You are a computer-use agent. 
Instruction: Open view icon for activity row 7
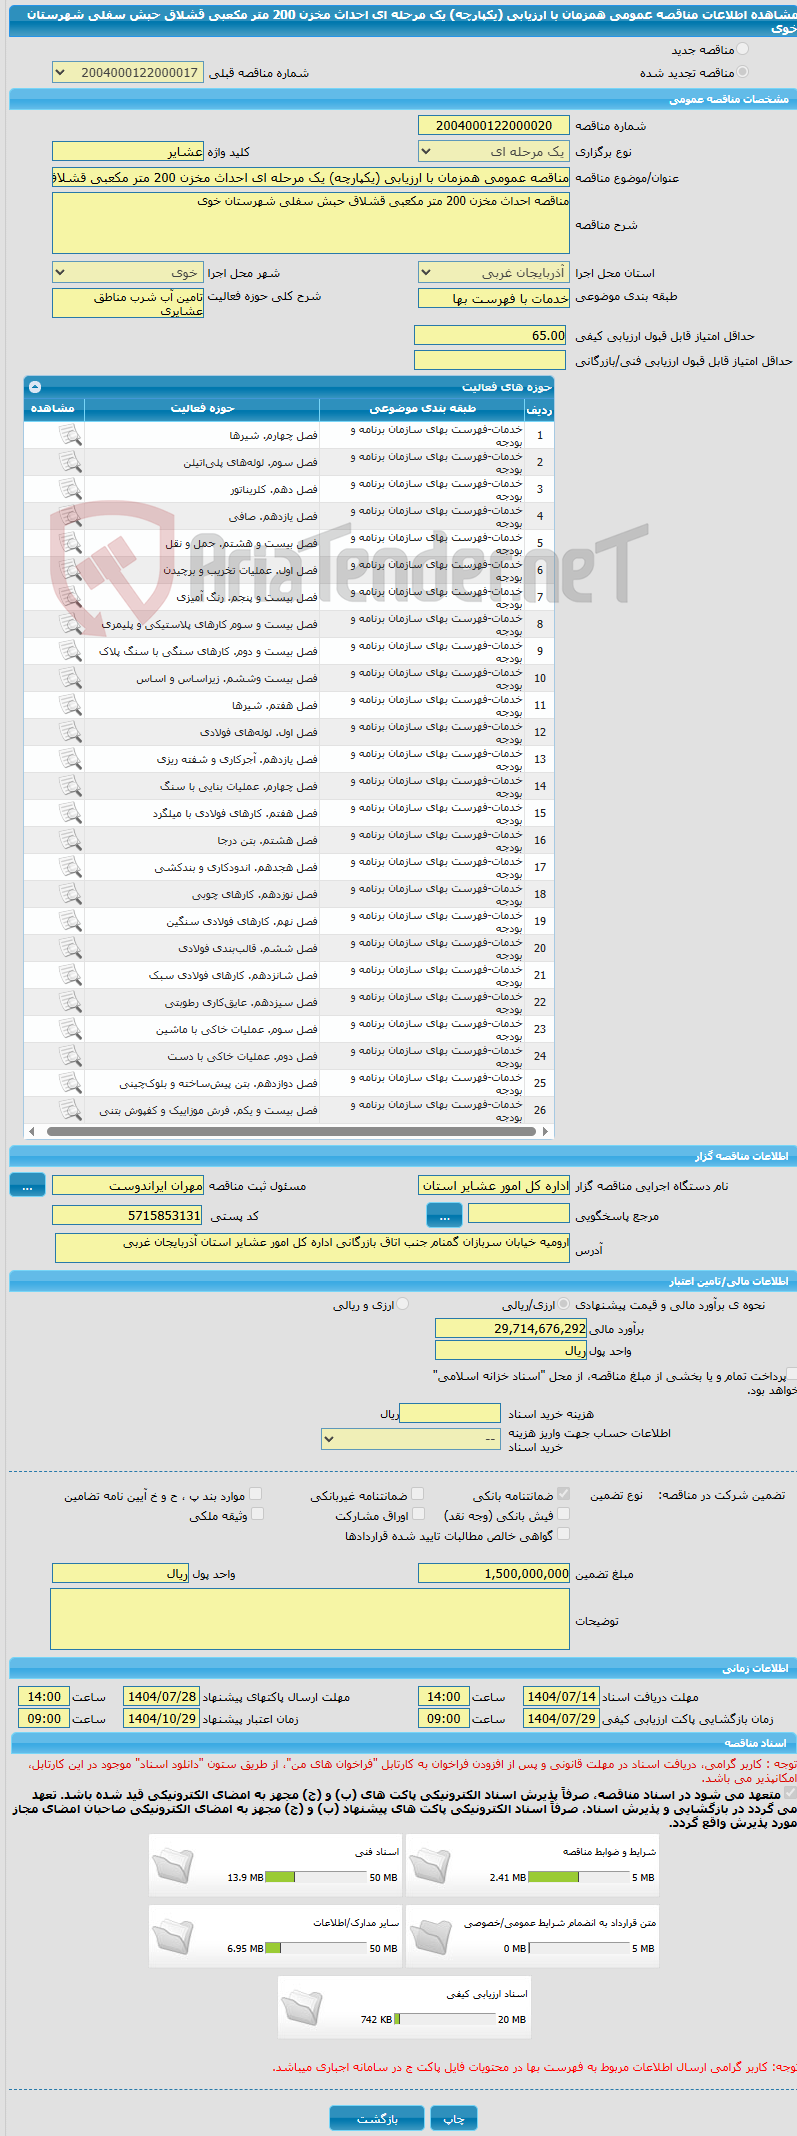pos(70,597)
